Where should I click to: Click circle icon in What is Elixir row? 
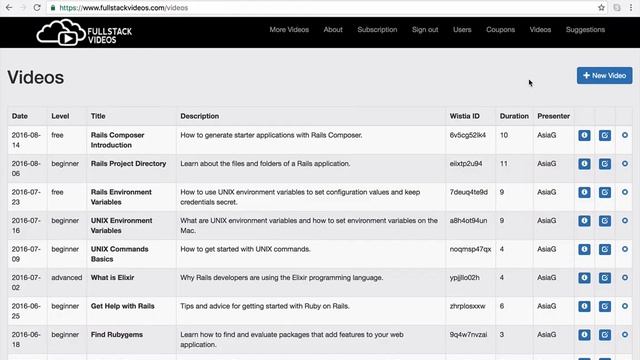(x=625, y=278)
